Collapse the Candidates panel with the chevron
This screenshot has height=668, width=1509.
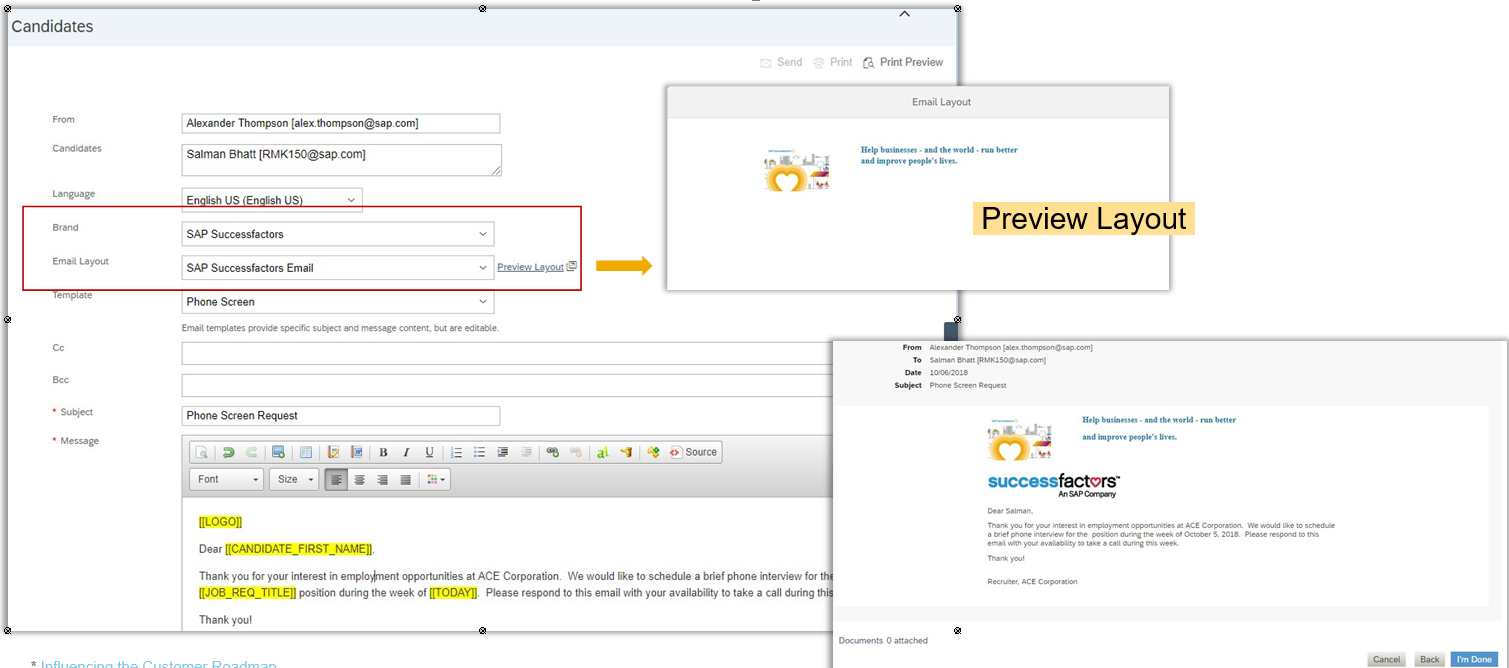click(x=904, y=14)
